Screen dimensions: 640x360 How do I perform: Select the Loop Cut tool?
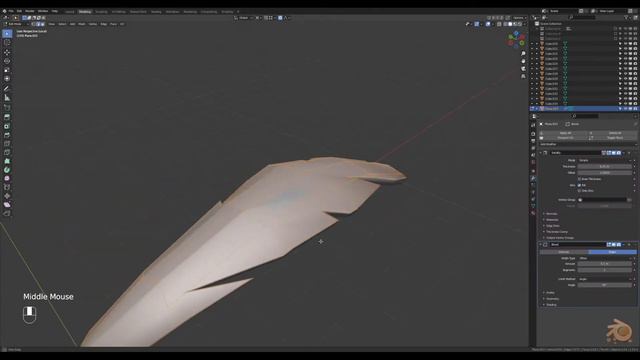(x=7, y=143)
